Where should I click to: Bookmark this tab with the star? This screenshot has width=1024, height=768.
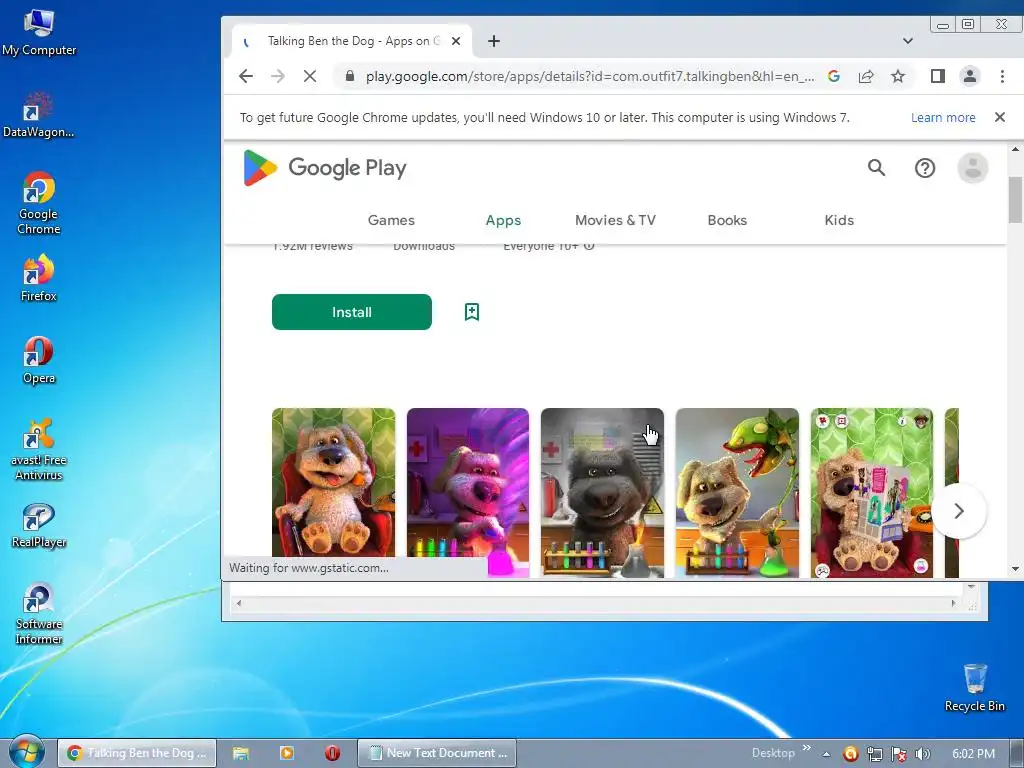click(x=898, y=76)
